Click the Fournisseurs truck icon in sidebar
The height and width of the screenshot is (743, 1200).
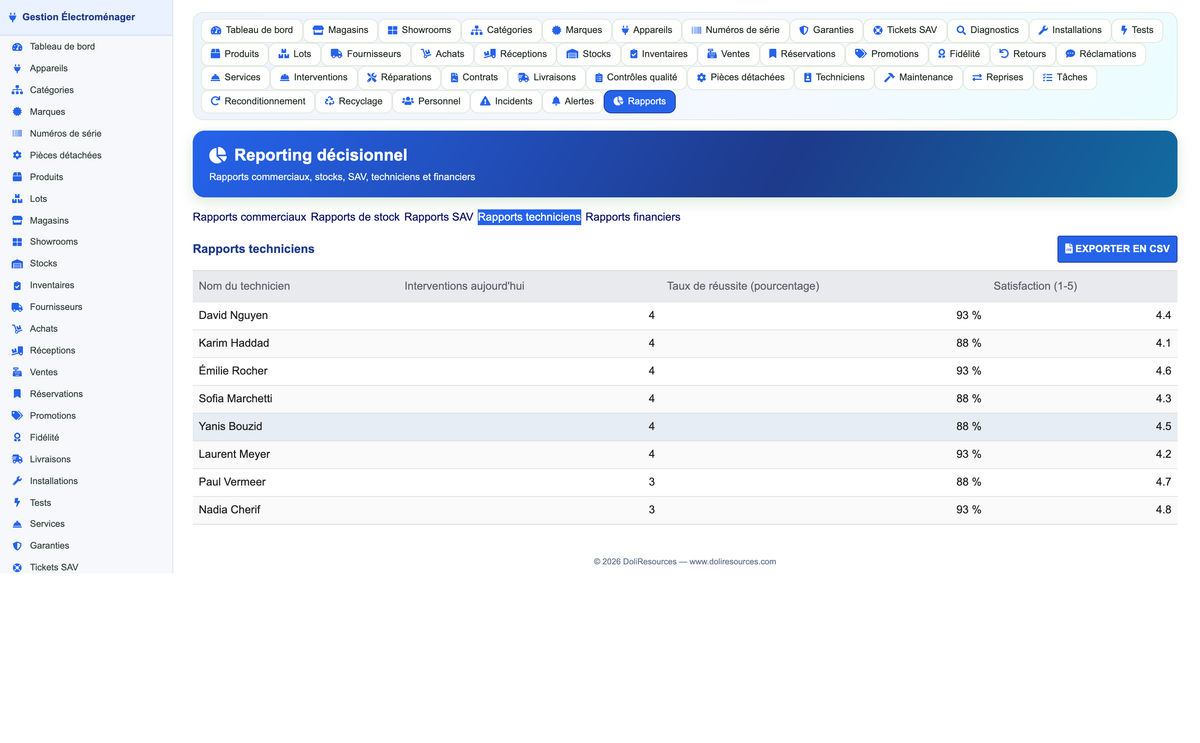[17, 307]
